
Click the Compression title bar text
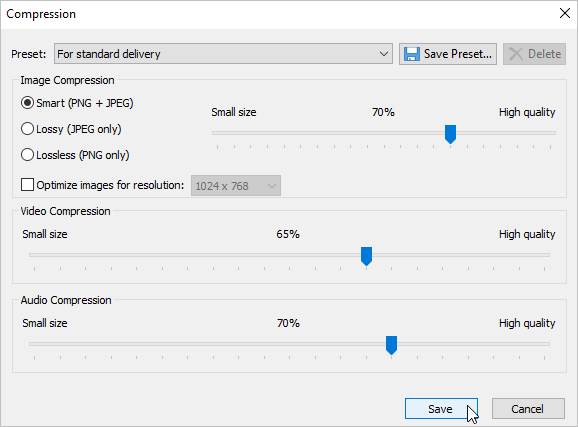click(x=41, y=14)
